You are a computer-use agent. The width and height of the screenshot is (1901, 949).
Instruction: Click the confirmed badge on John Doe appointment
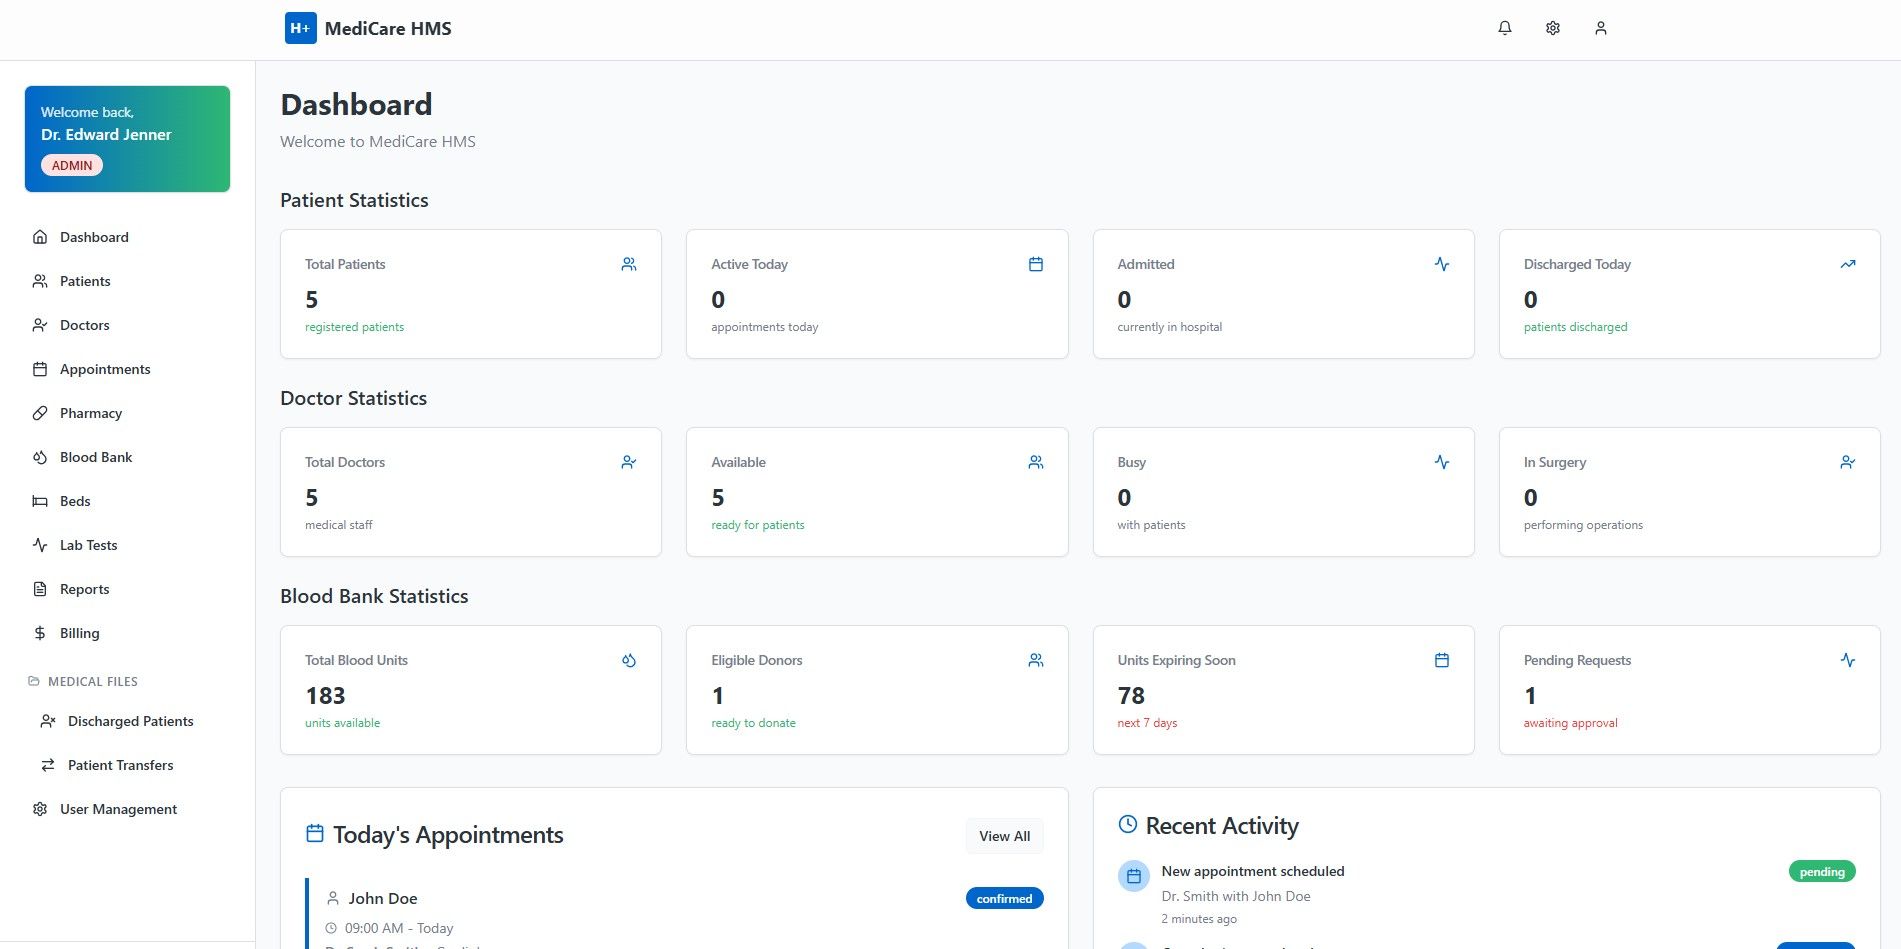(x=1004, y=898)
